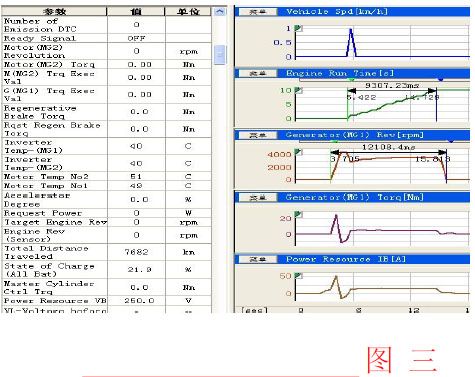Screen dimensions: 475x377
Task: Select blue end cursor marker above Engine Run Time graph
Action: 441,80
